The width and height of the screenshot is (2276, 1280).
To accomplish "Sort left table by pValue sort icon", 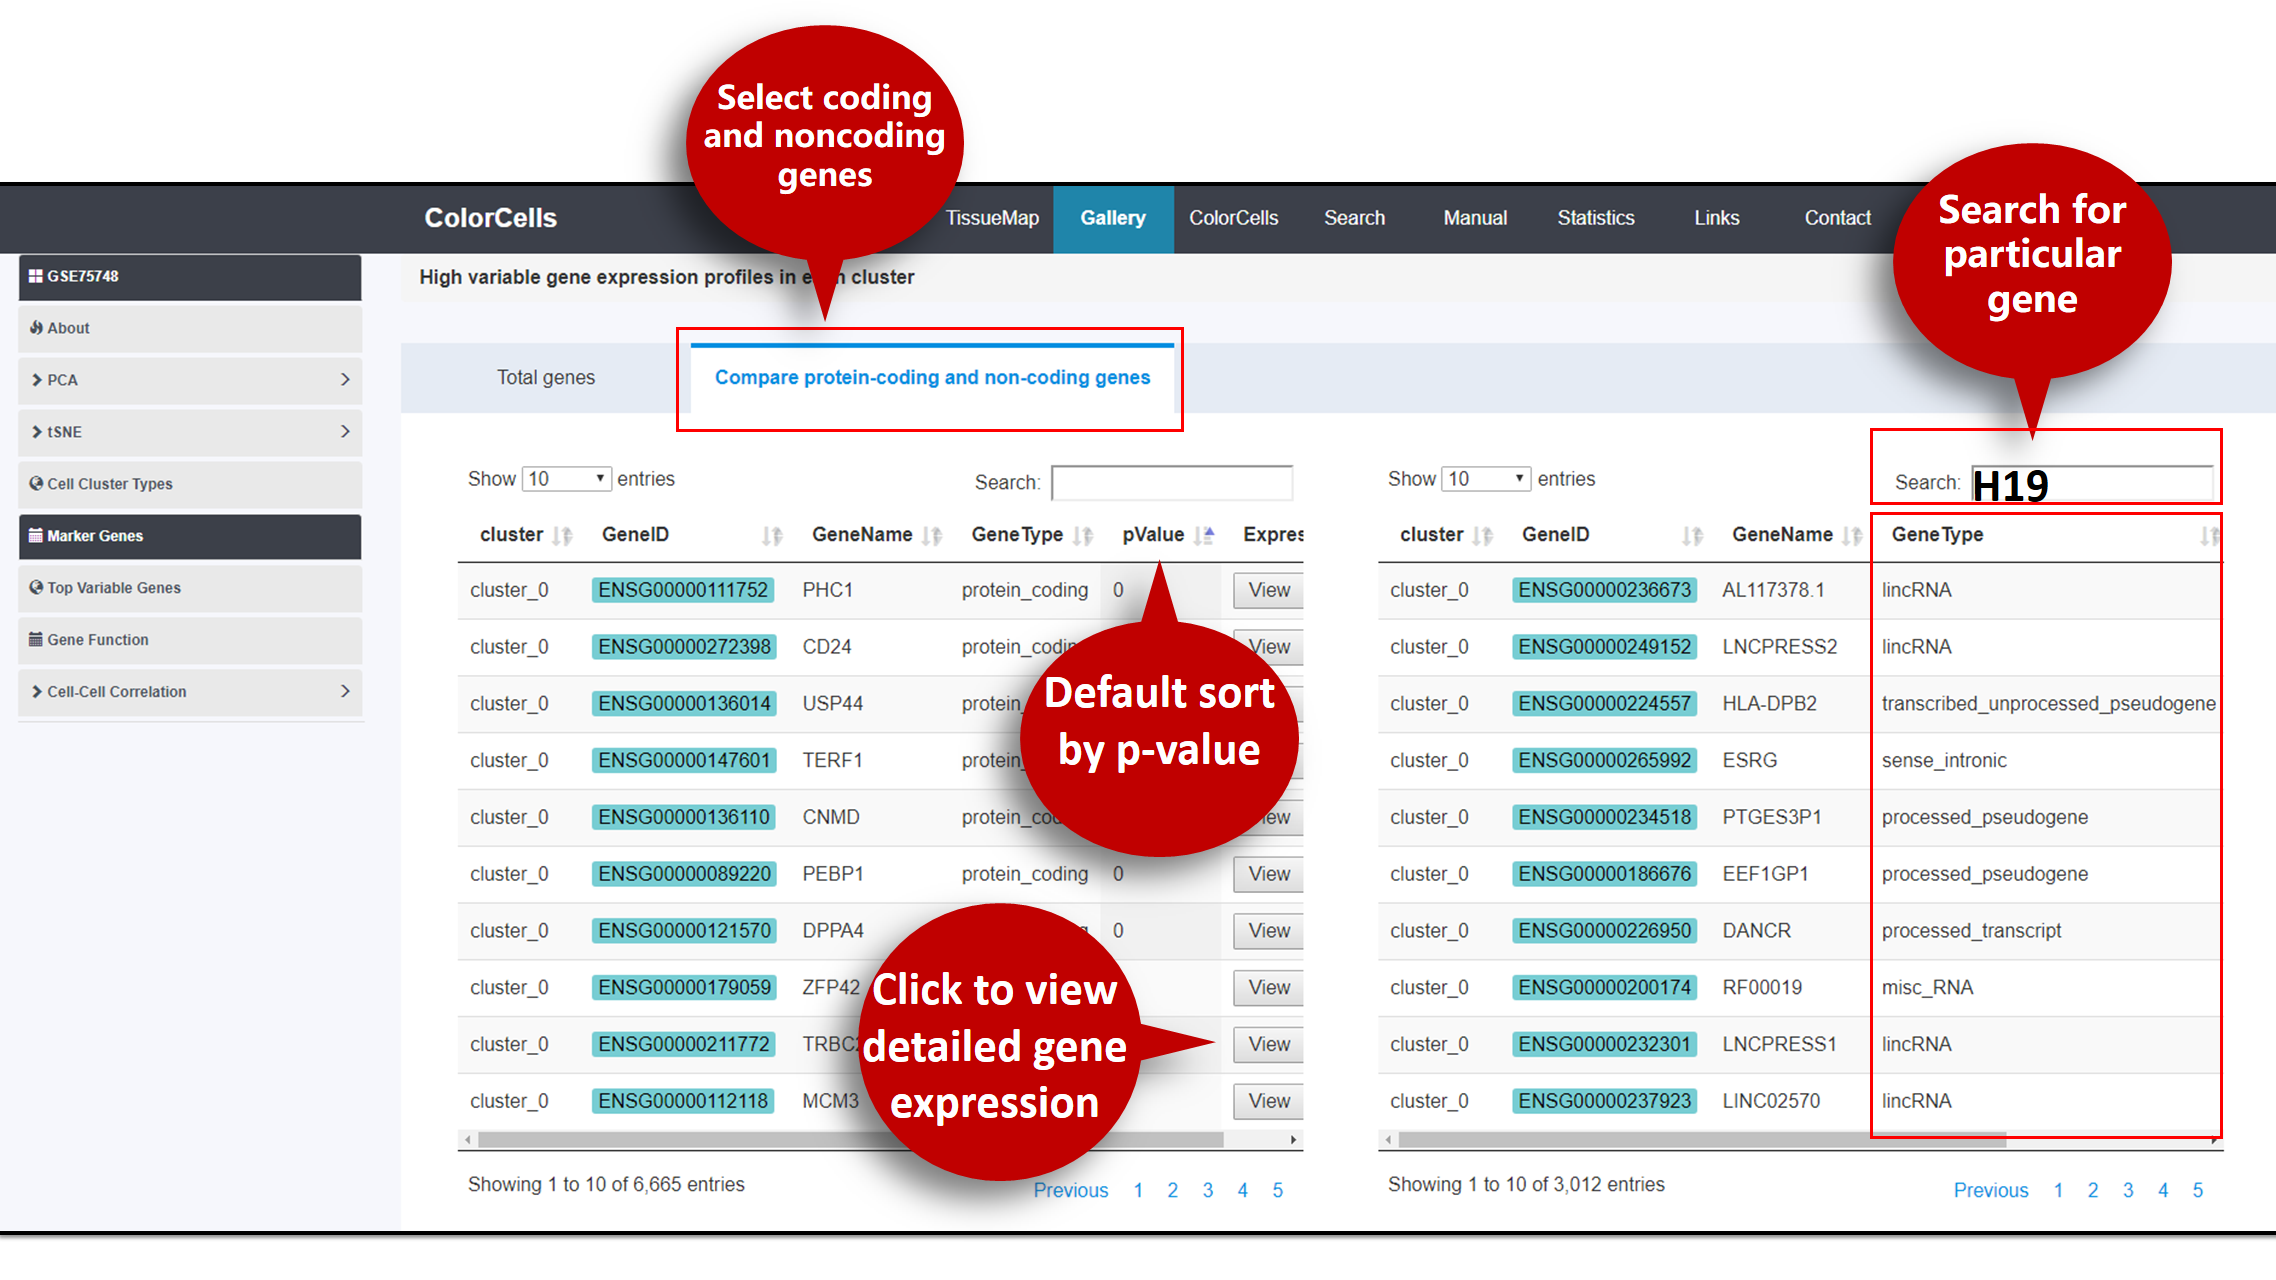I will (1204, 536).
